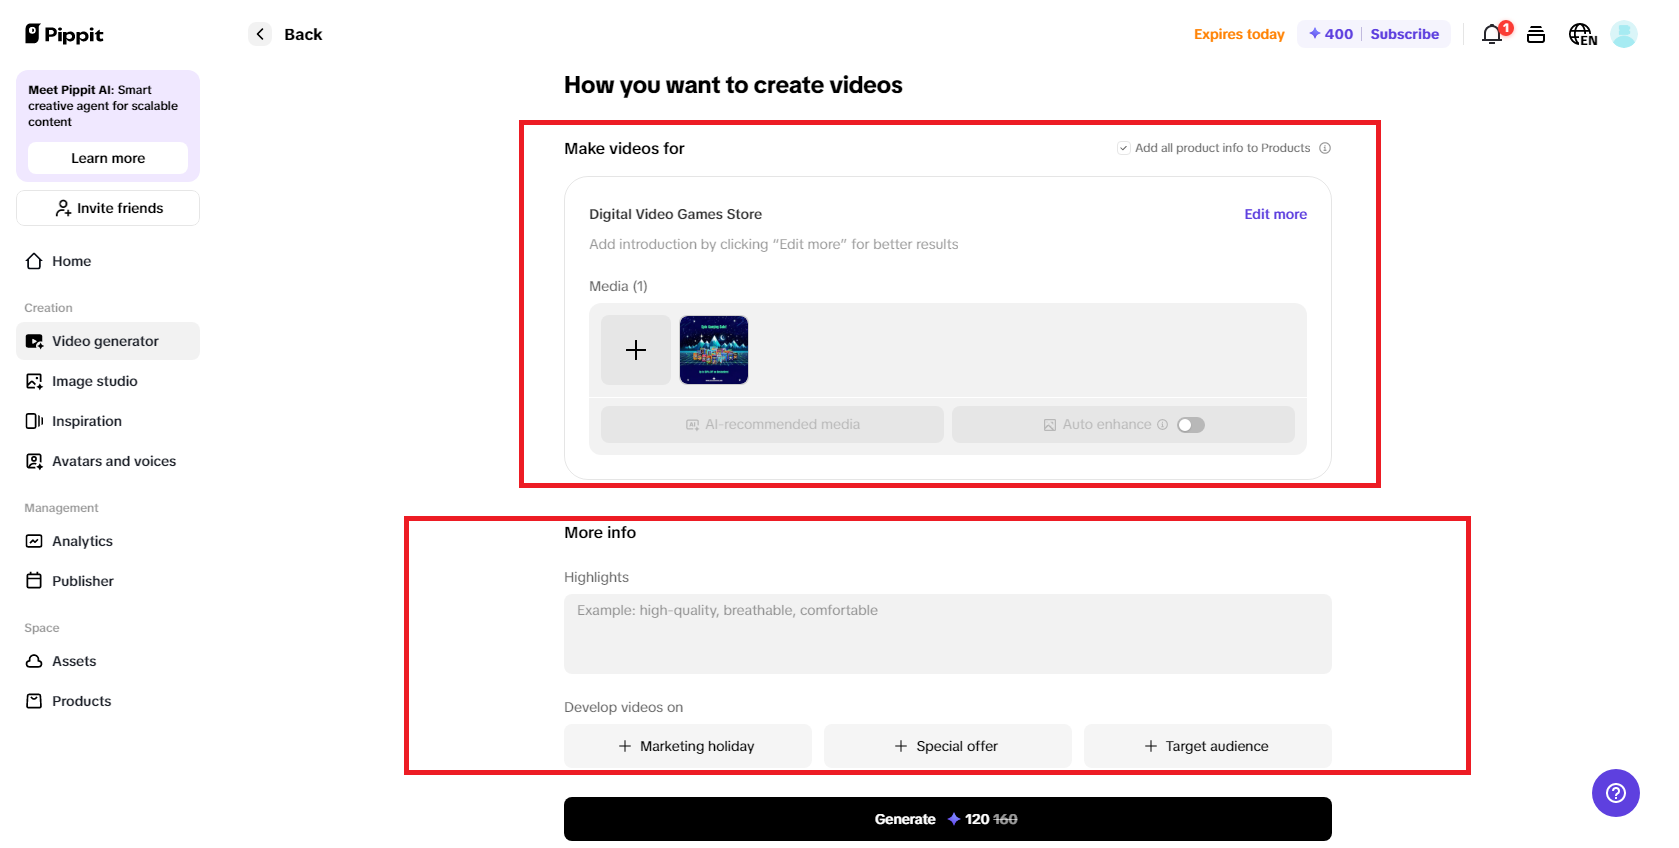
Task: Select the uploaded game media thumbnail
Action: click(714, 350)
